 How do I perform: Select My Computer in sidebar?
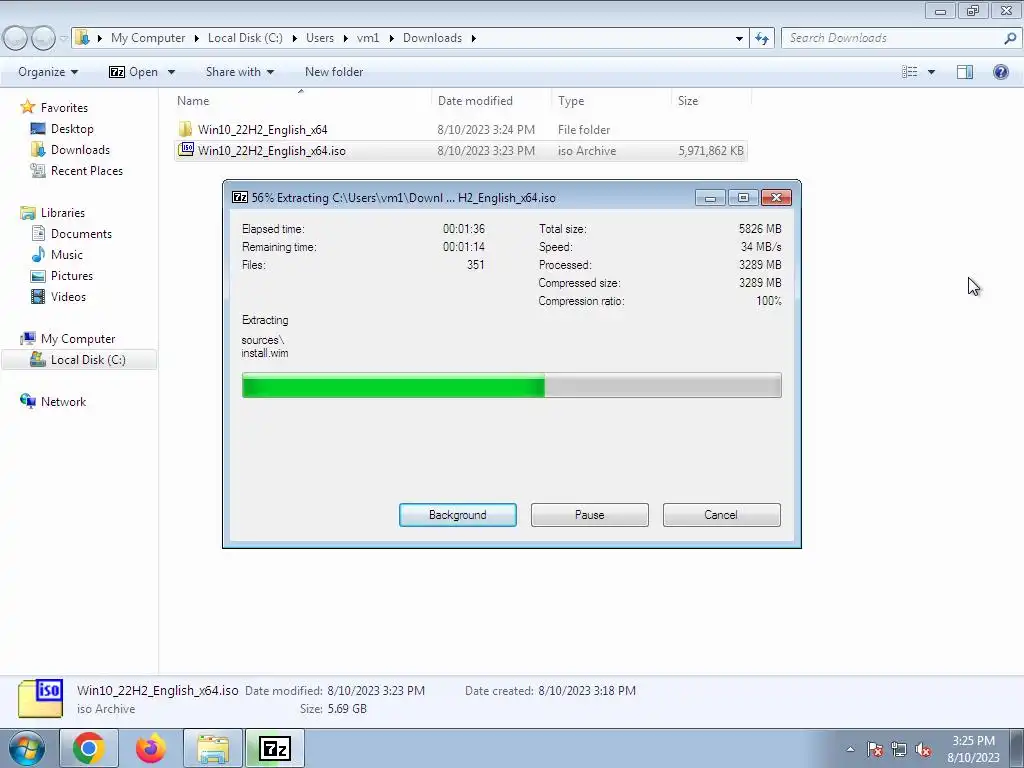[x=78, y=338]
